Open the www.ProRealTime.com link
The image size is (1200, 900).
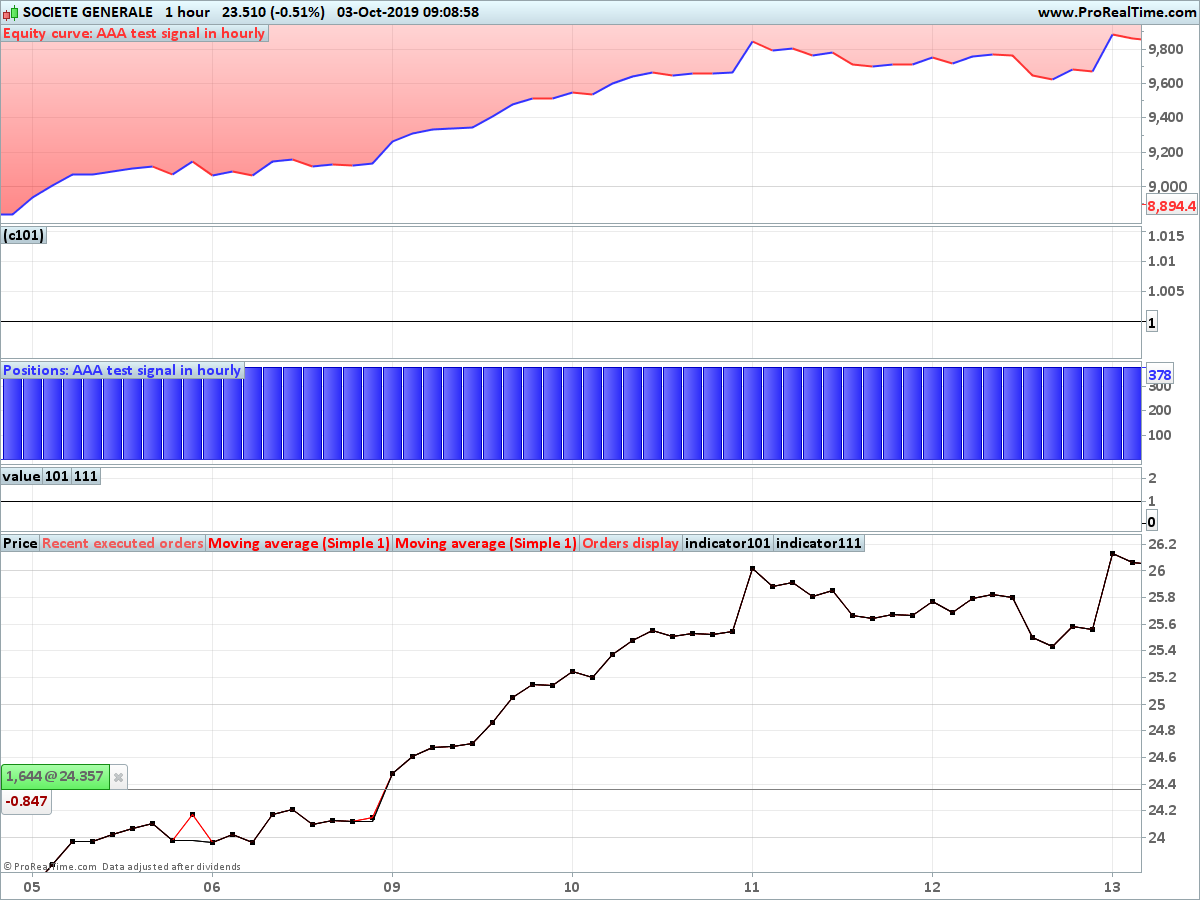point(1117,13)
